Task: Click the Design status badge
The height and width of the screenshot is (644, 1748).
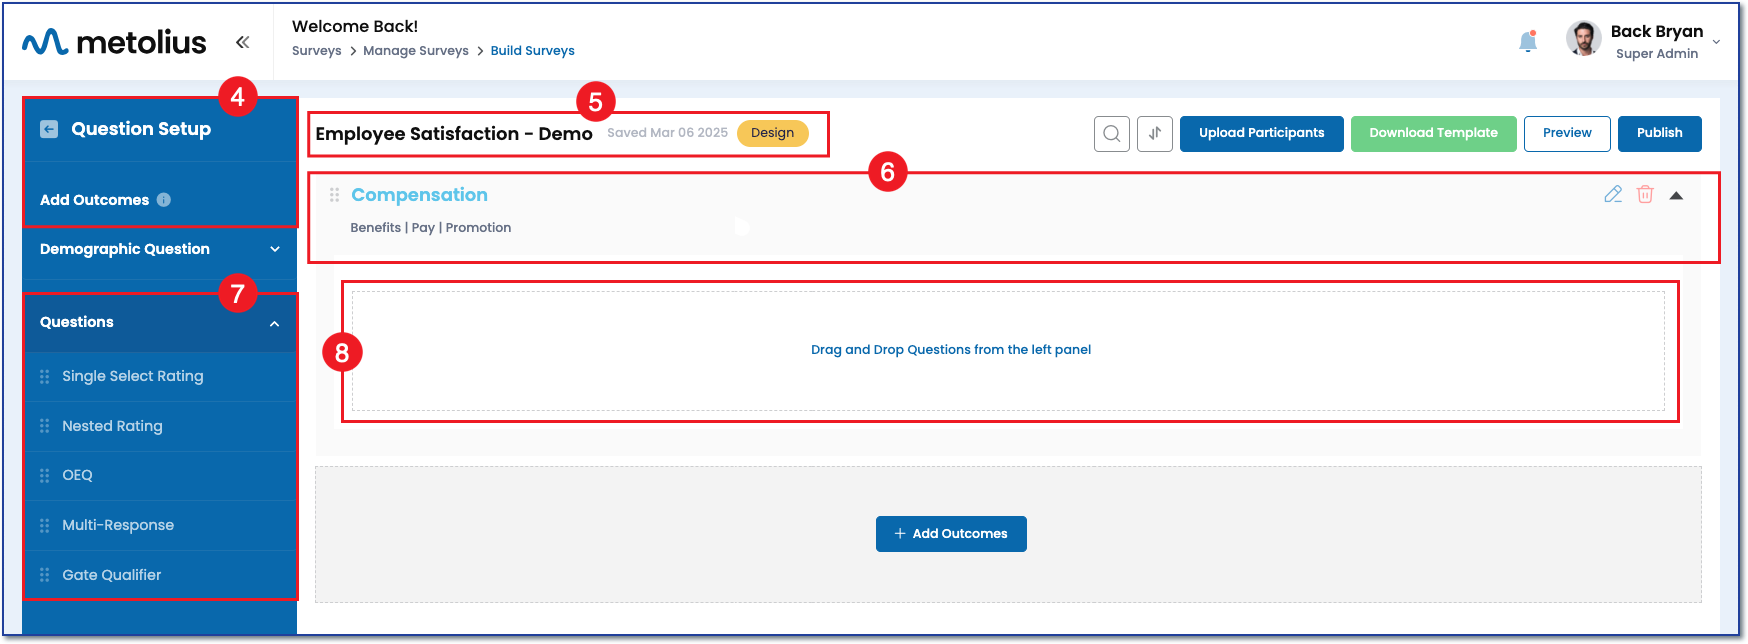Action: [772, 133]
